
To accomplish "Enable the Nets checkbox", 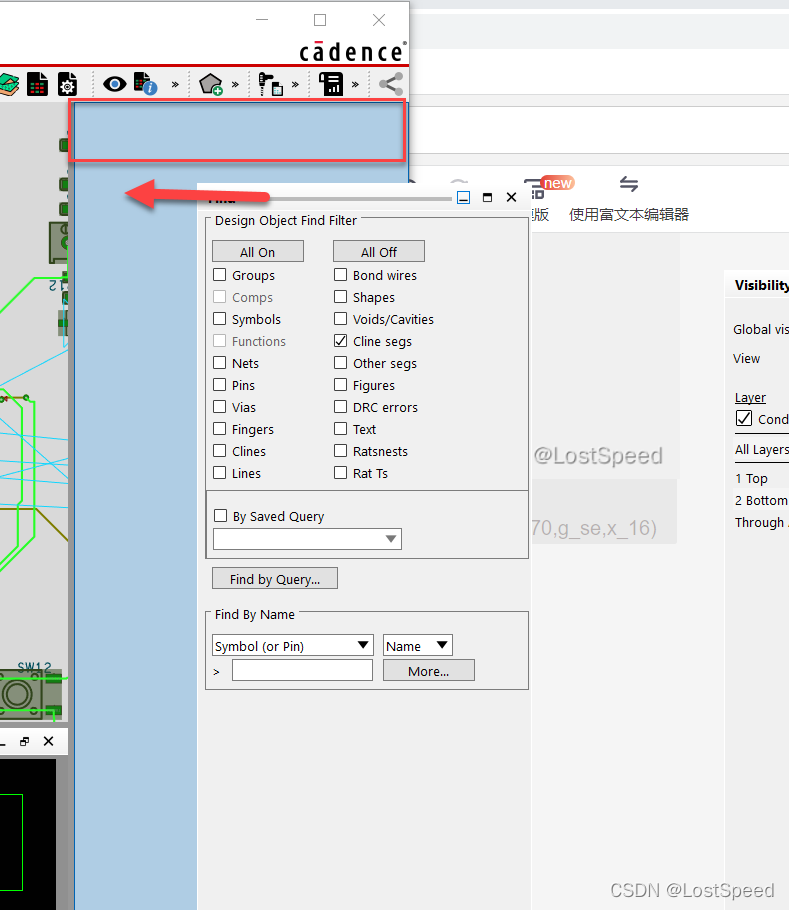I will pos(219,363).
